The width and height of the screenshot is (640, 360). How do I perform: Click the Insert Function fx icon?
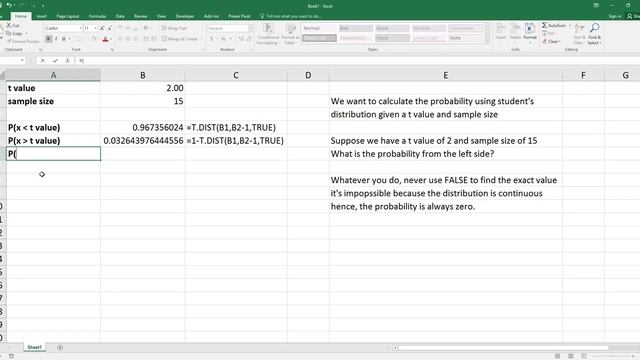coord(68,60)
